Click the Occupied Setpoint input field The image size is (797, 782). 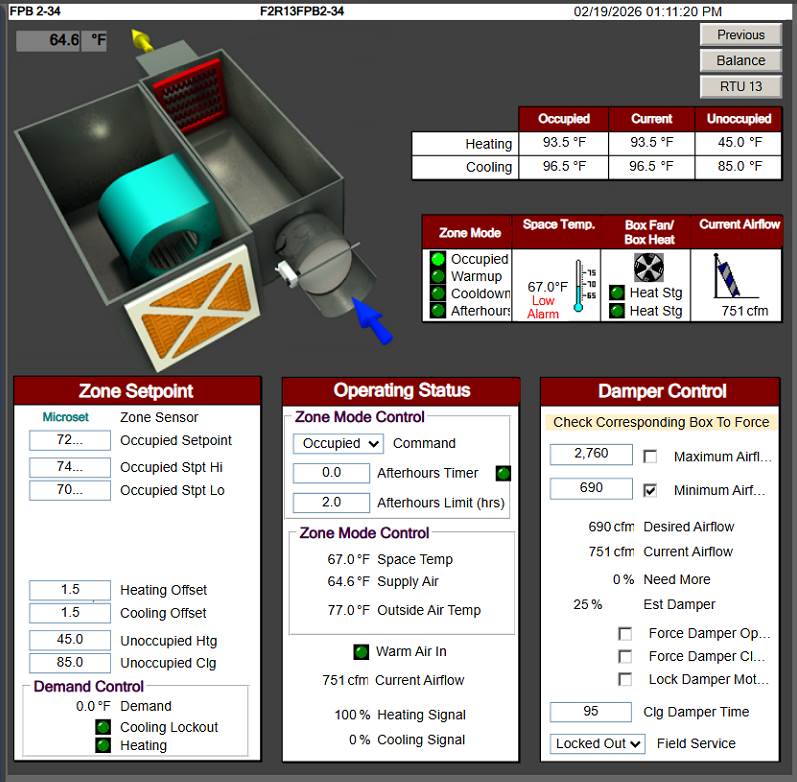tap(70, 440)
